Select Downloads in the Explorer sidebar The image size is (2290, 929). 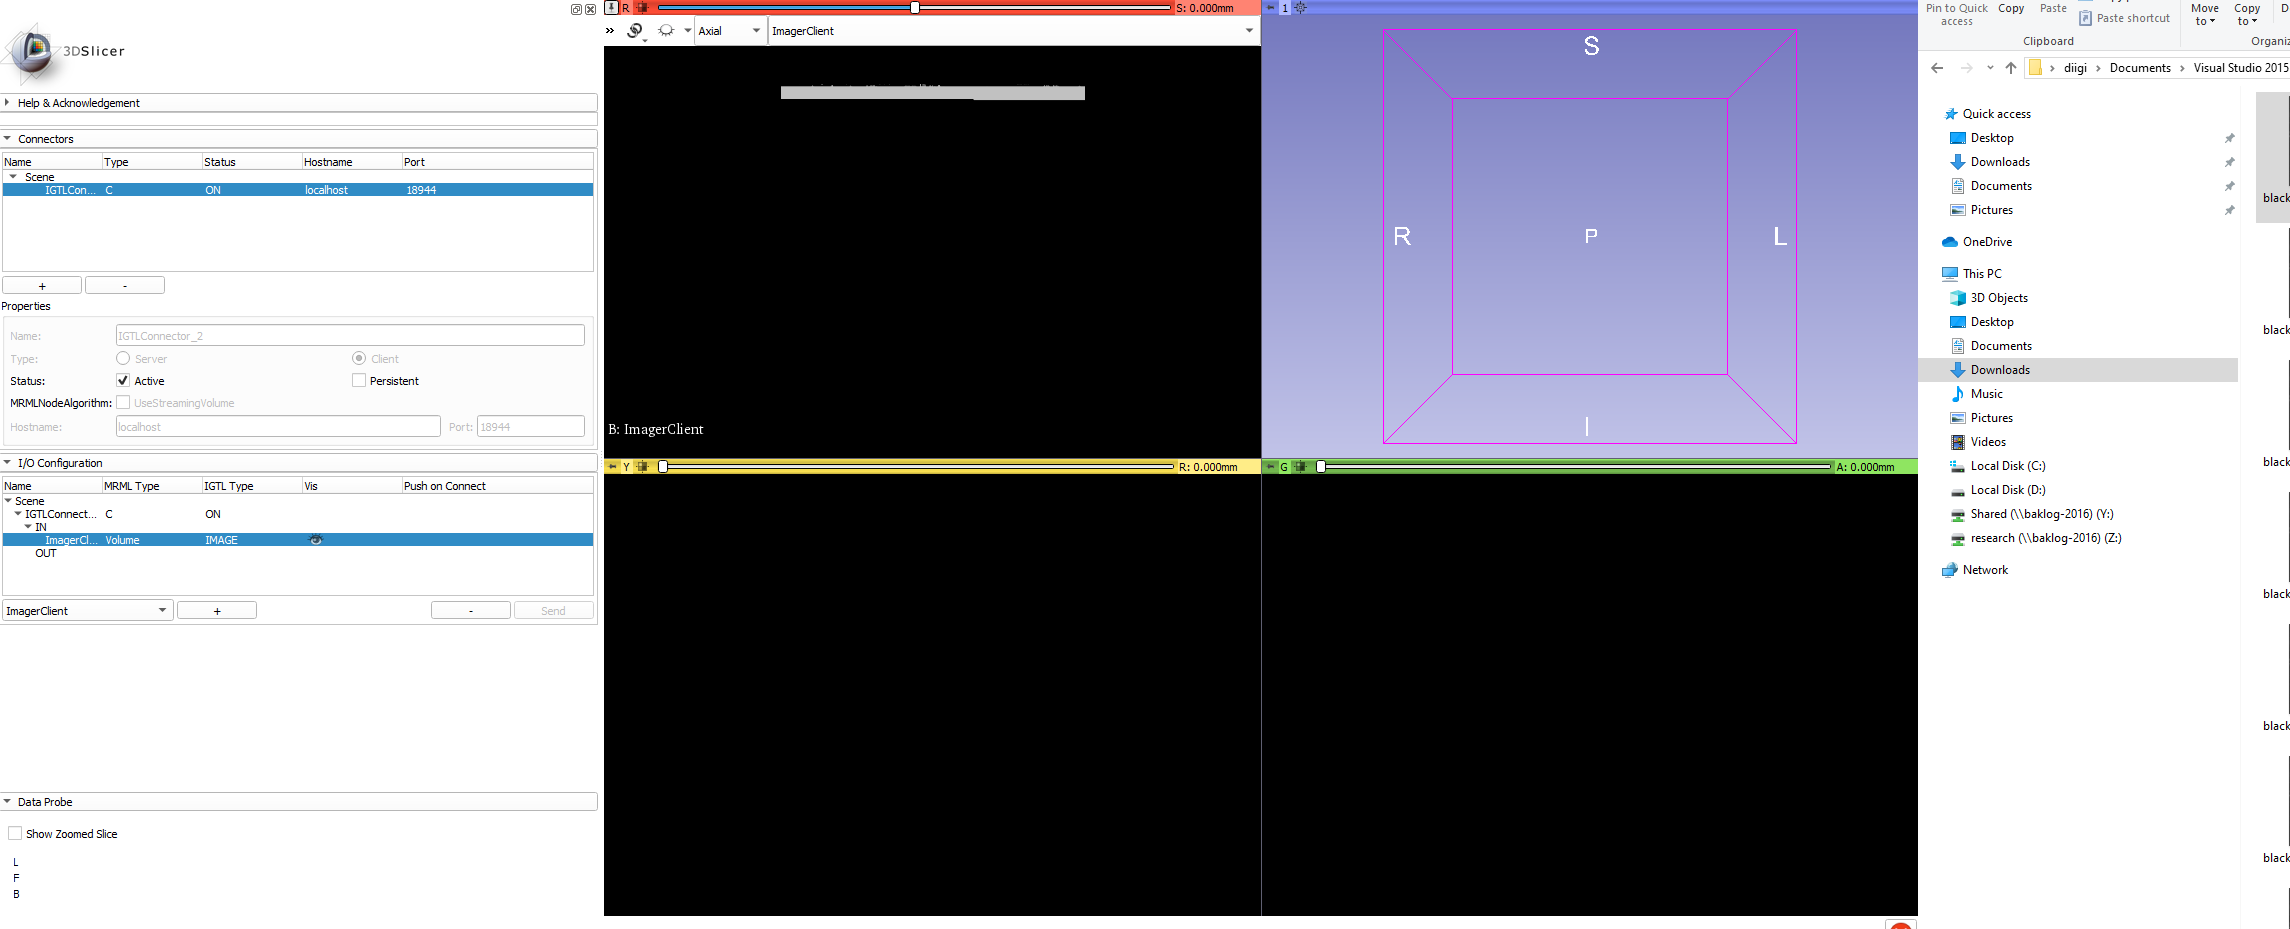[2001, 369]
